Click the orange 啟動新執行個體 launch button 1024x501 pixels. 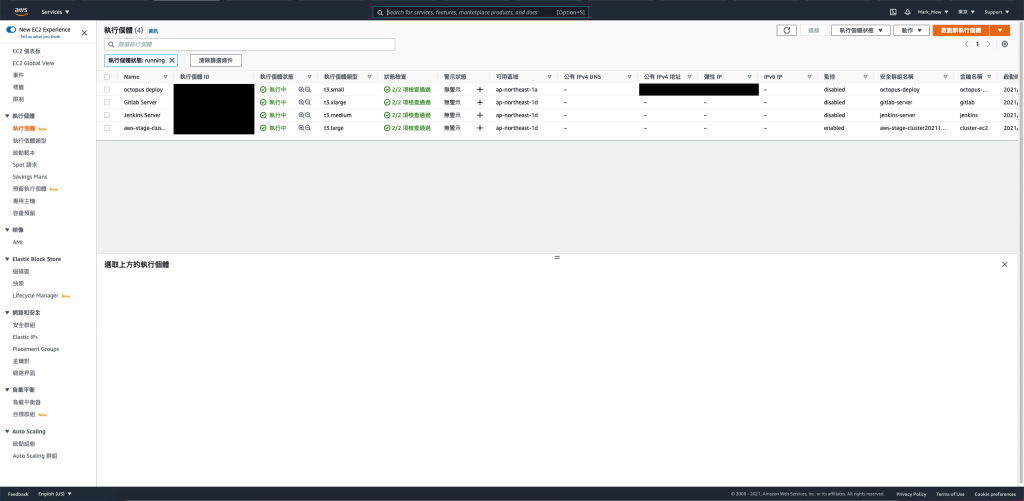tap(961, 30)
